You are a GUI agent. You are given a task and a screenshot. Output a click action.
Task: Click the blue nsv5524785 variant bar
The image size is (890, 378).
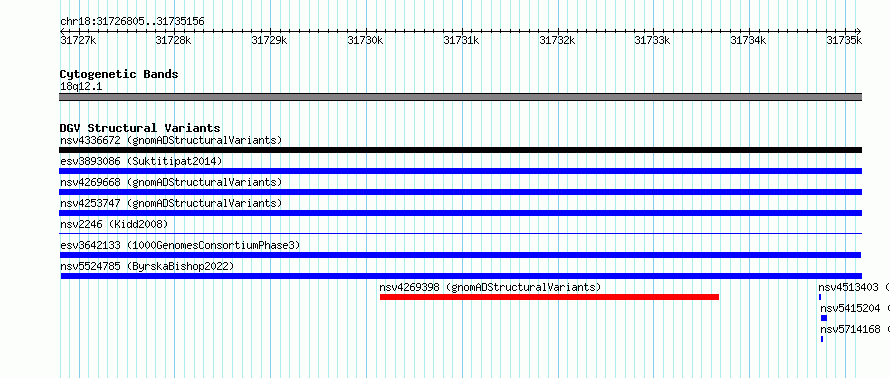[461, 276]
